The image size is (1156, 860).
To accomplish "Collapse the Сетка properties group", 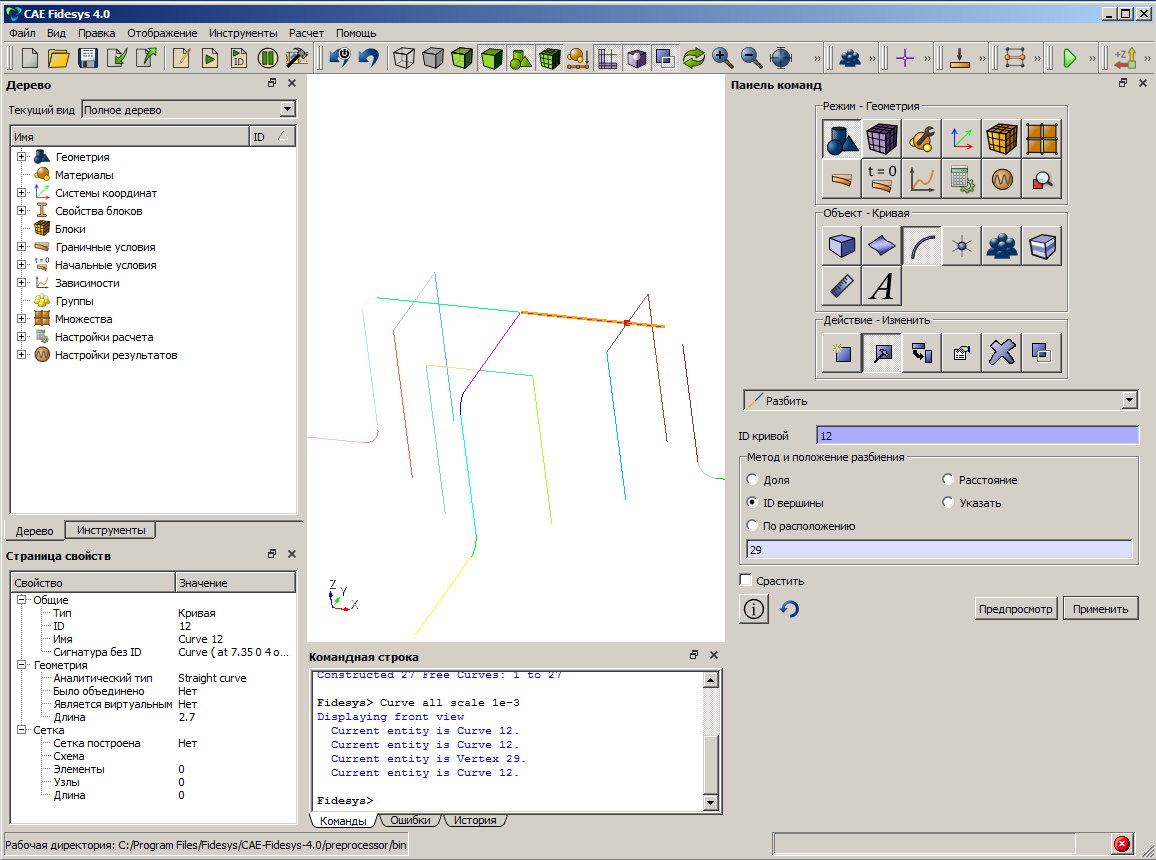I will click(21, 730).
